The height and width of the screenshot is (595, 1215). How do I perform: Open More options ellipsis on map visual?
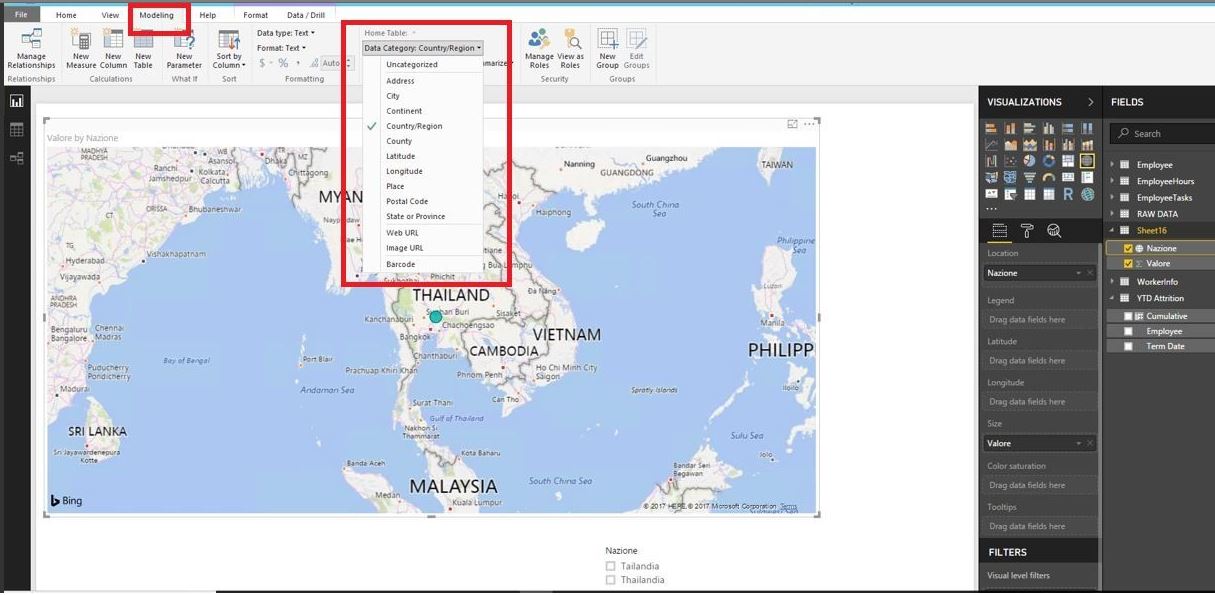809,124
